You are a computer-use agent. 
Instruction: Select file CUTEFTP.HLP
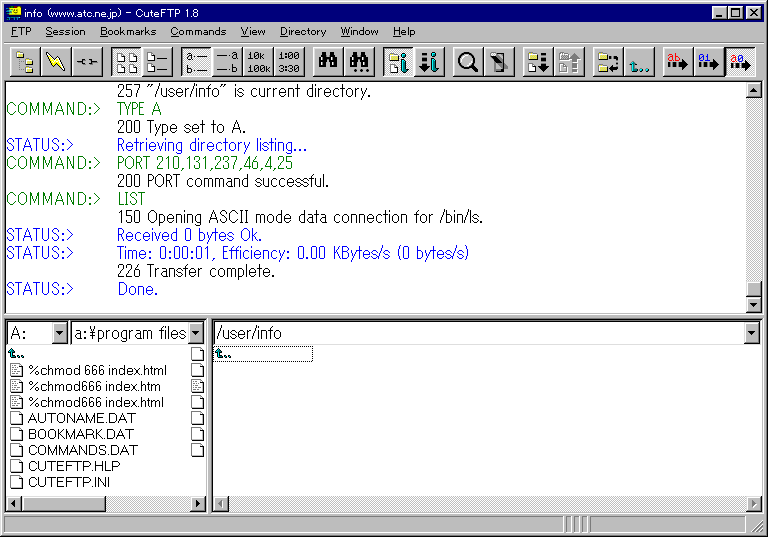pos(74,466)
